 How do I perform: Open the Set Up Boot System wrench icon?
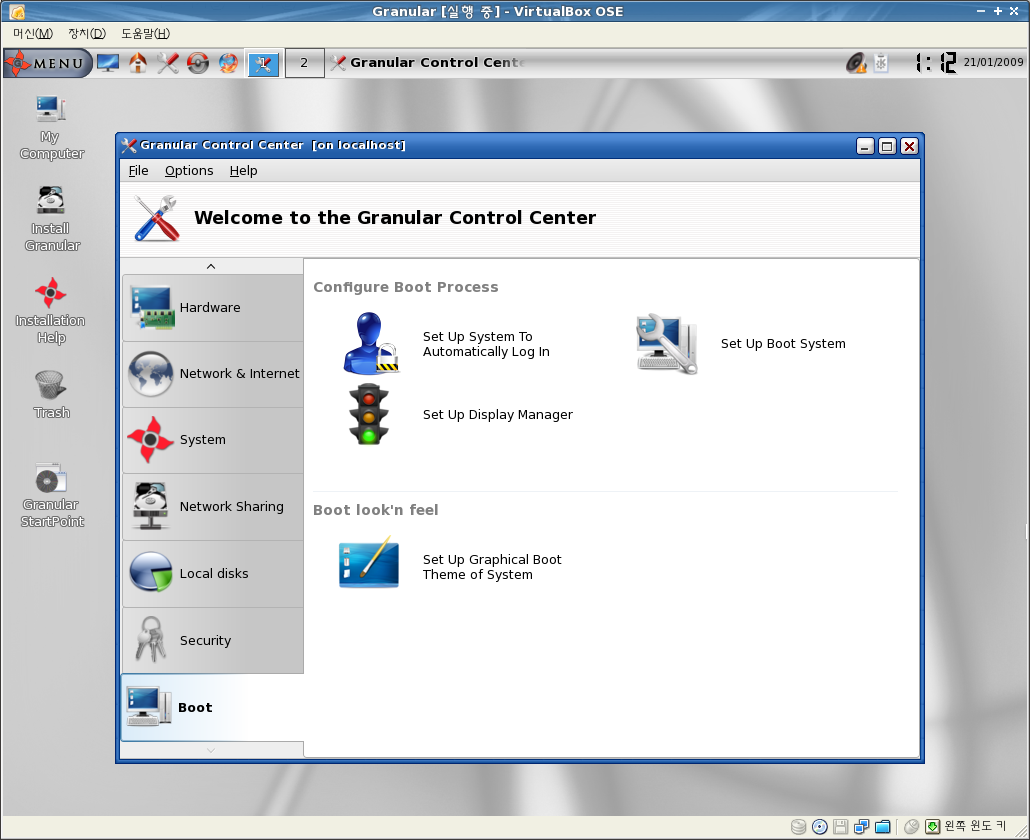666,343
